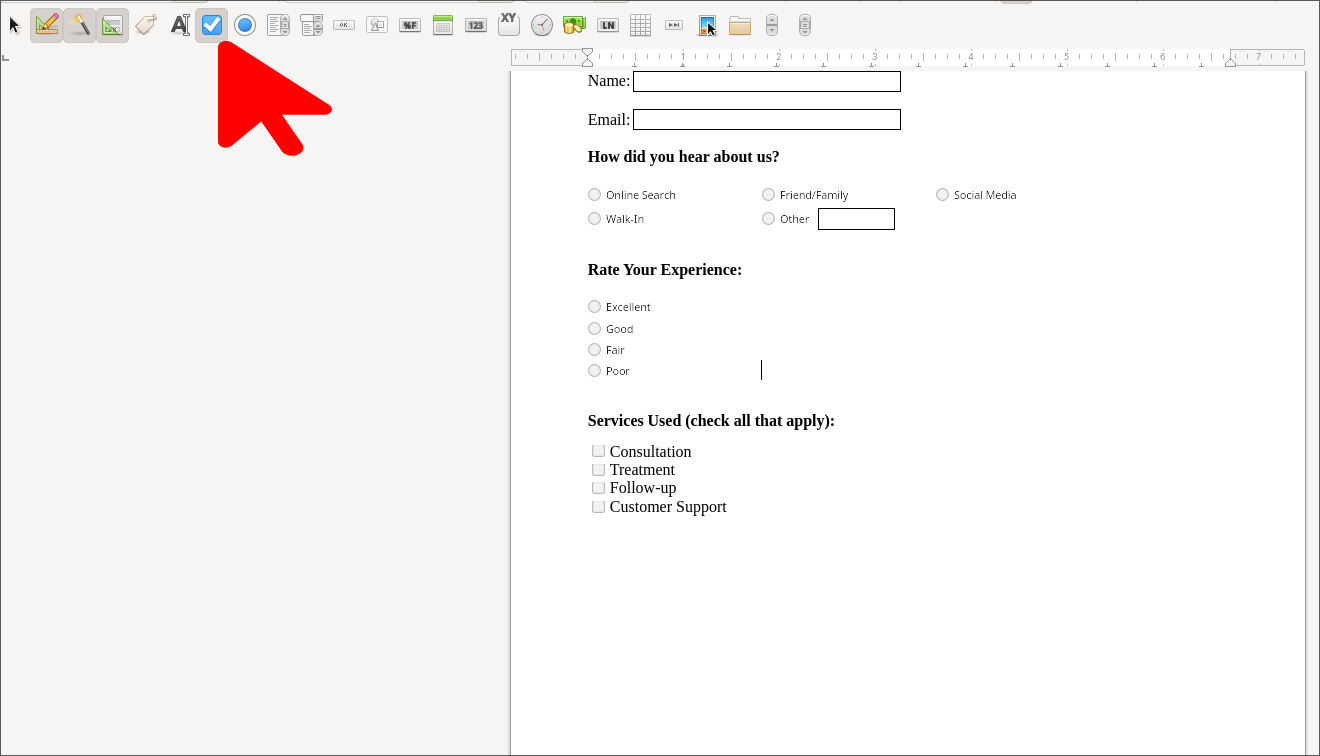Select the Walk-In radio option
1320x756 pixels.
[595, 219]
